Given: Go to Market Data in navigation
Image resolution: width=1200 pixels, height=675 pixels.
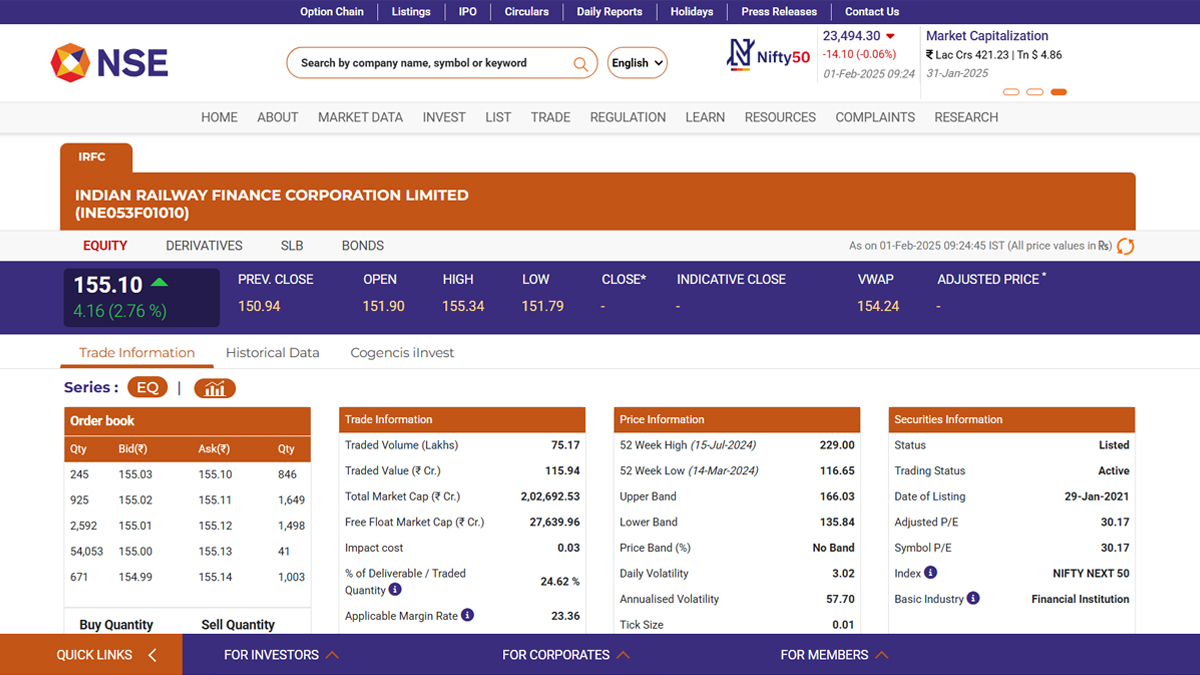Looking at the screenshot, I should pyautogui.click(x=360, y=117).
